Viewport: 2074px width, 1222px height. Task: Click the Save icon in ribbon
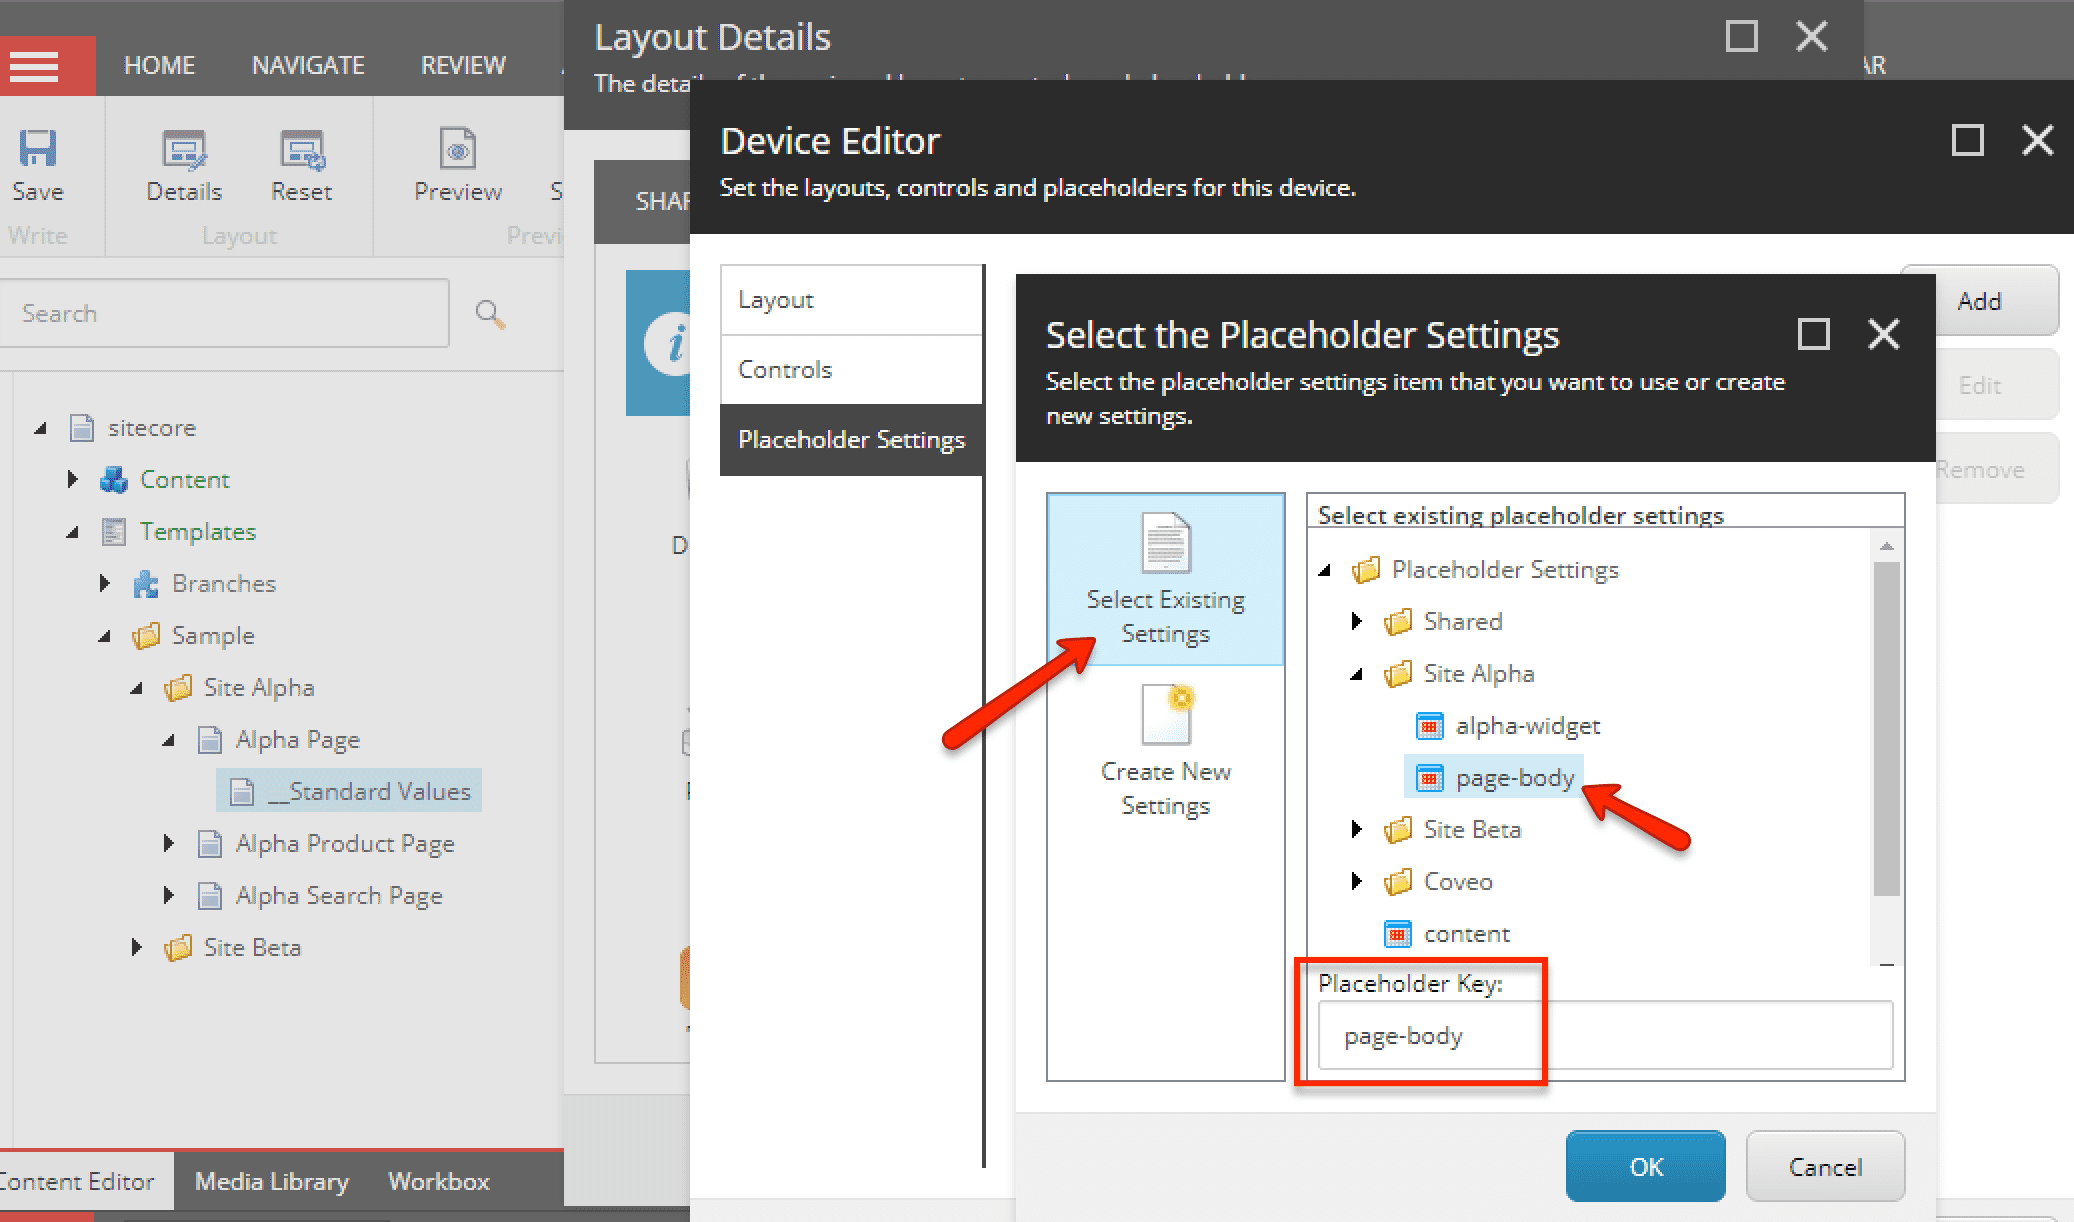tap(38, 148)
